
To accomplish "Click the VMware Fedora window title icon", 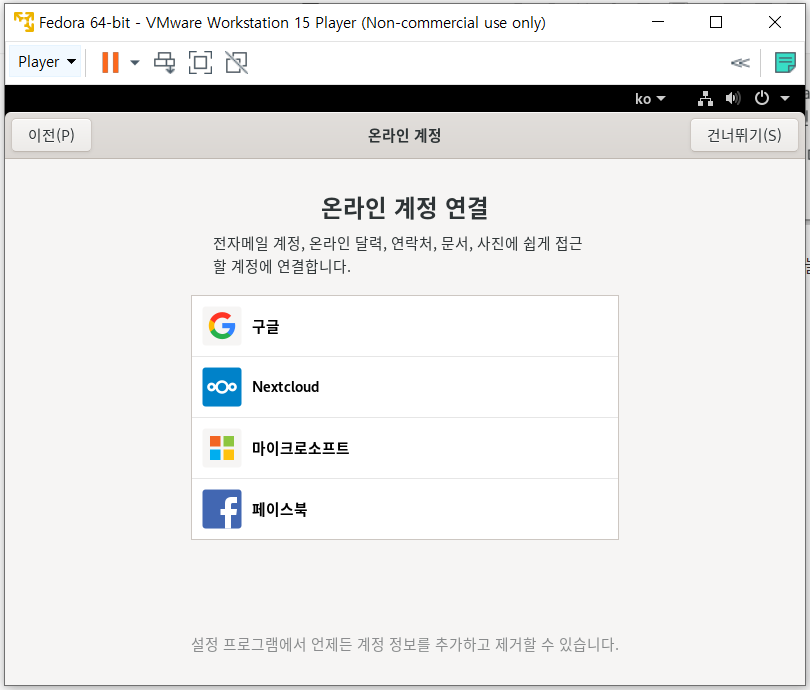I will pyautogui.click(x=24, y=22).
